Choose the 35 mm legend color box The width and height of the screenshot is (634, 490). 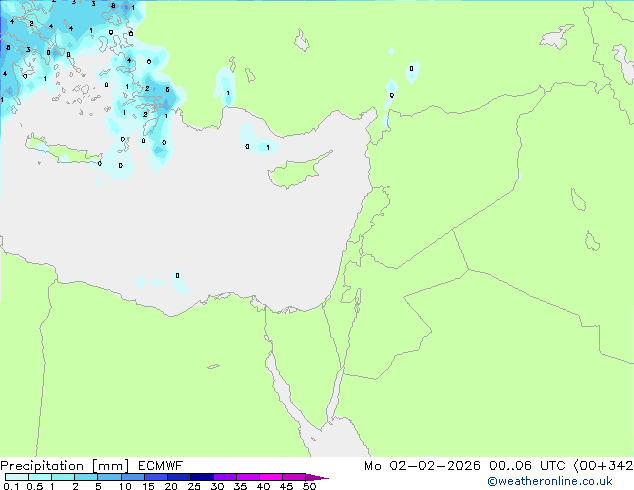(247, 477)
